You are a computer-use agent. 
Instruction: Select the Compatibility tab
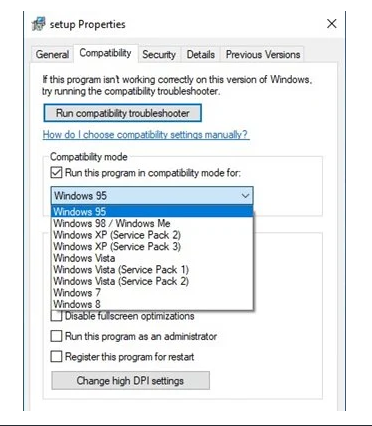[x=105, y=53]
